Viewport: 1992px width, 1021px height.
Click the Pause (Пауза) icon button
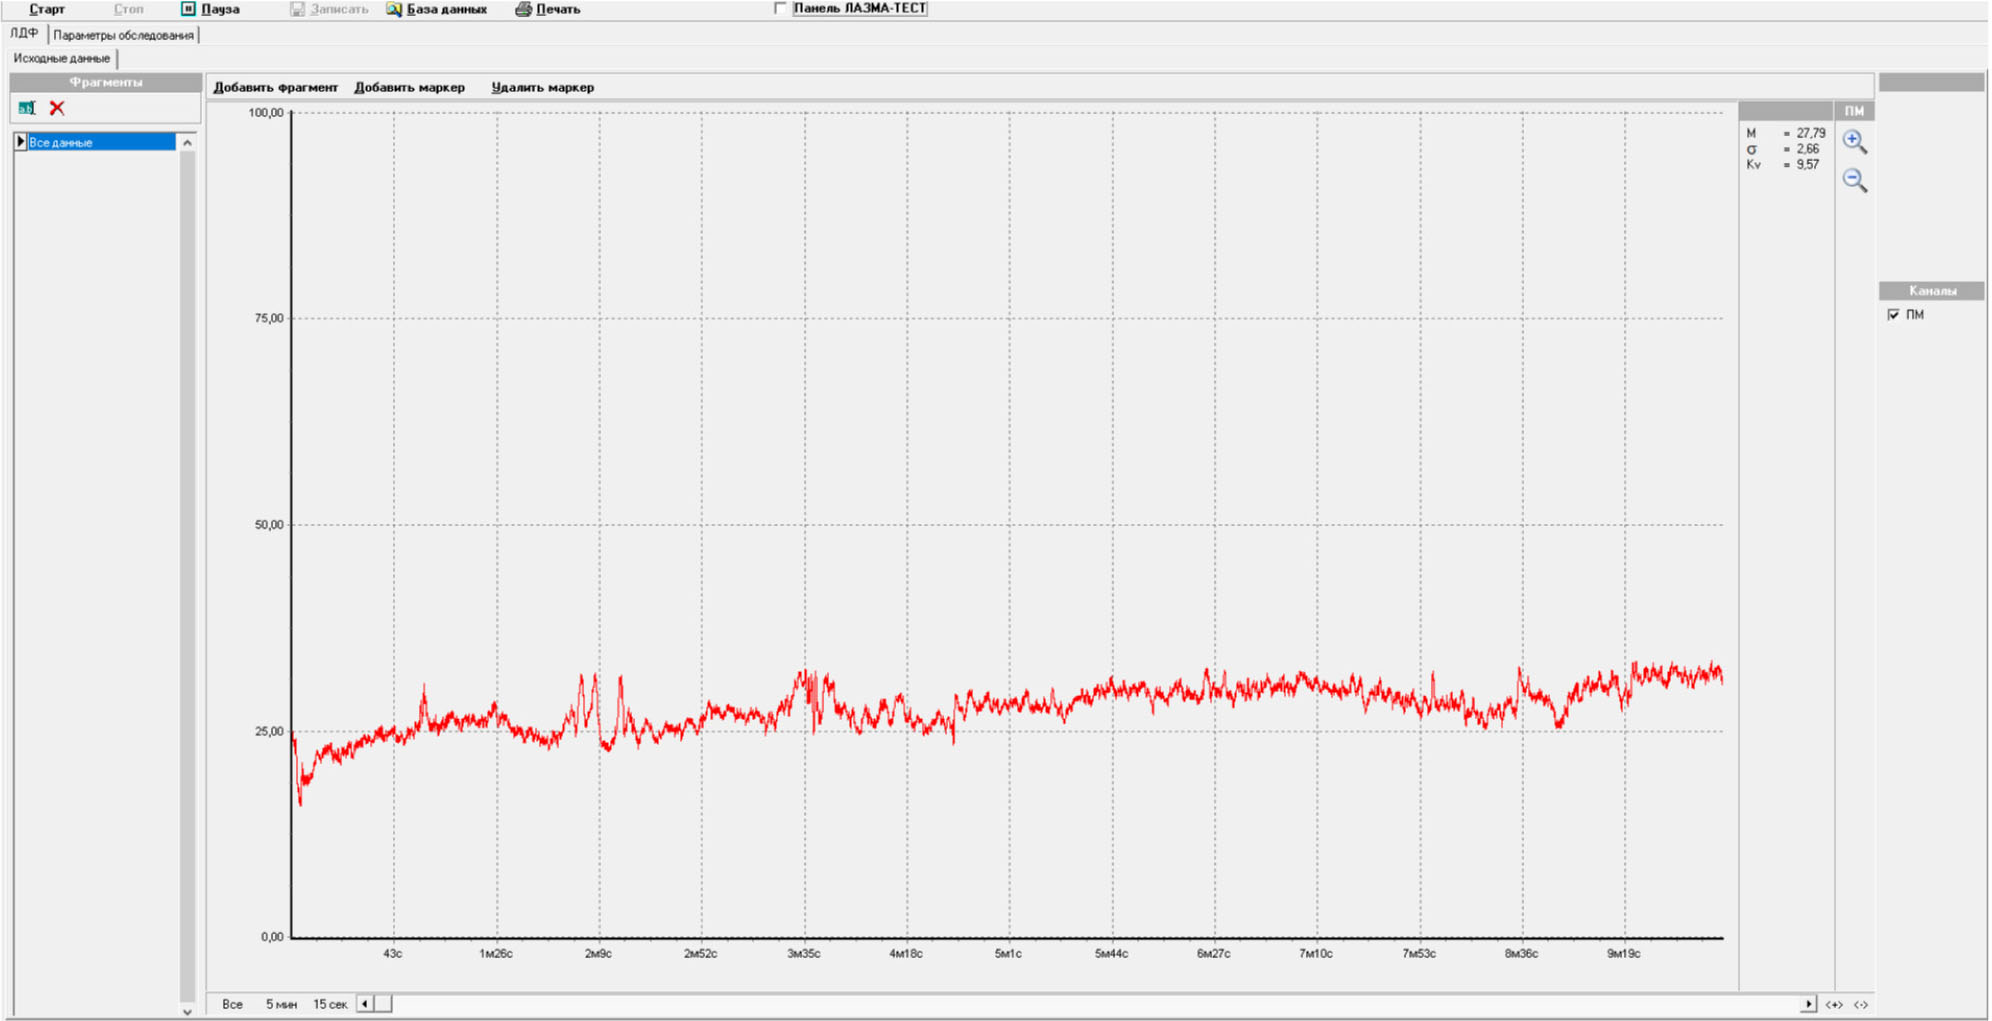[188, 9]
